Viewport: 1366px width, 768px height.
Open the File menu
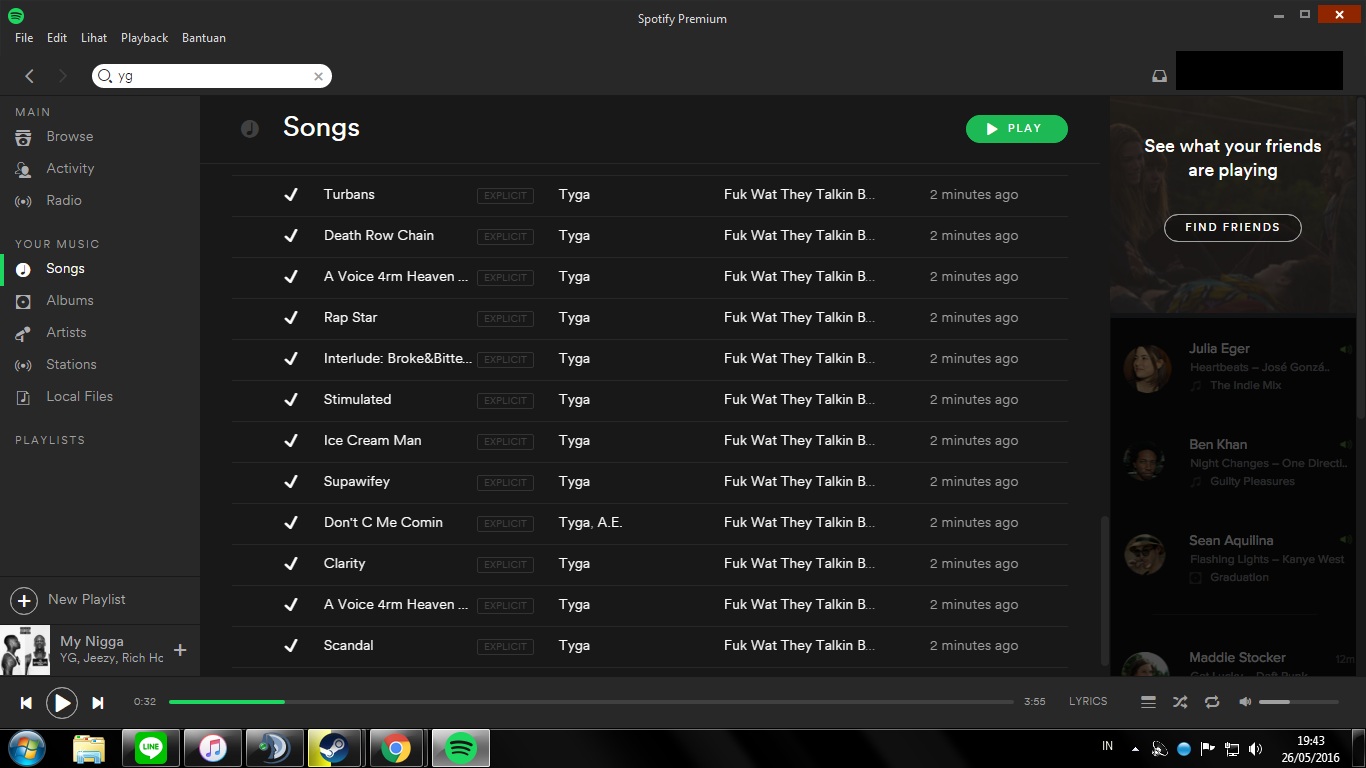tap(24, 38)
